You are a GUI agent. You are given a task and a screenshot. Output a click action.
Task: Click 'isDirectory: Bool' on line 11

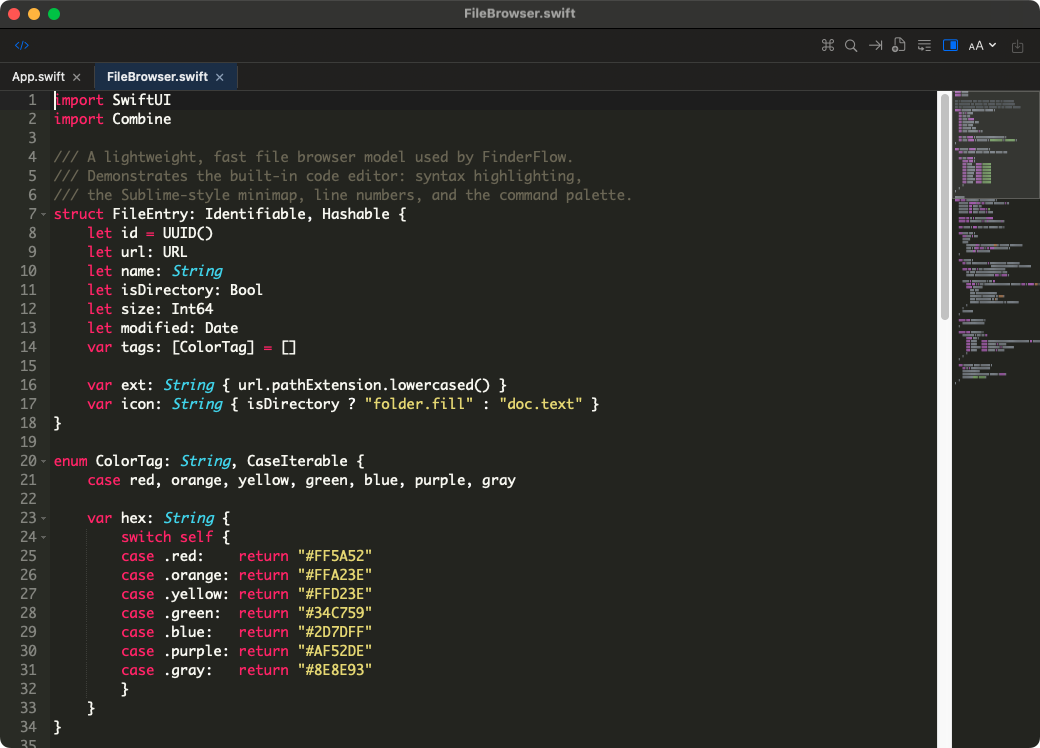[192, 290]
